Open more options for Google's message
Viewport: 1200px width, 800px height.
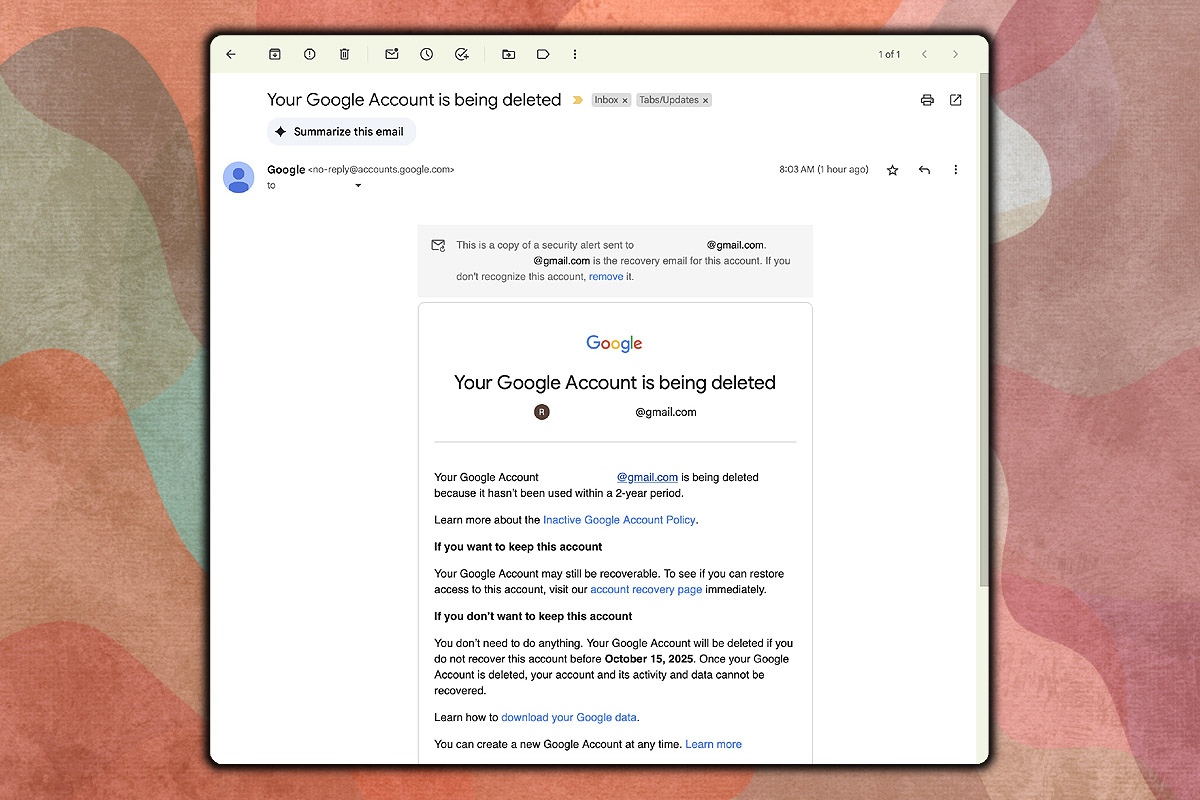pos(956,169)
